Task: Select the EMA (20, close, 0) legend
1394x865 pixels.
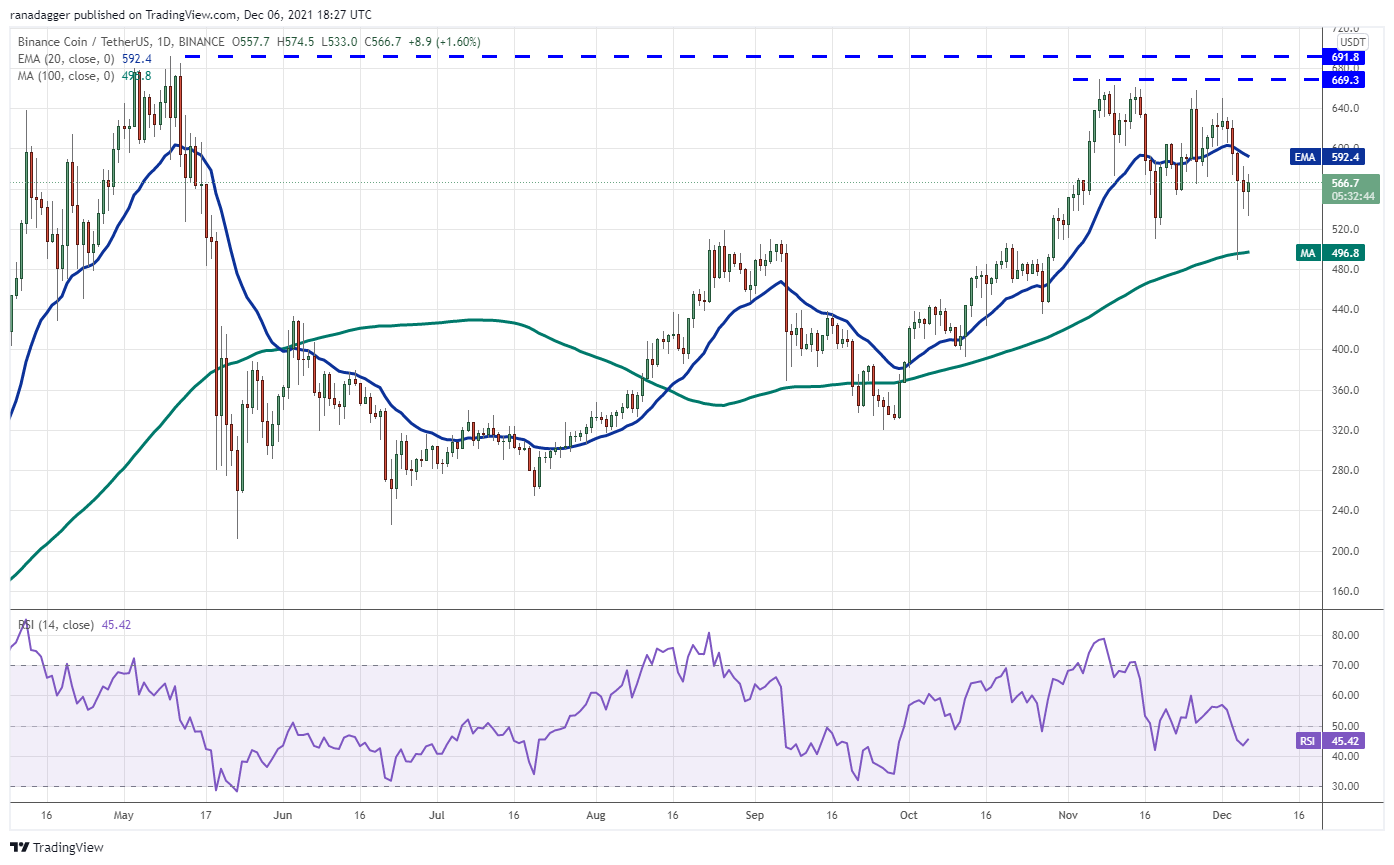Action: click(x=59, y=59)
